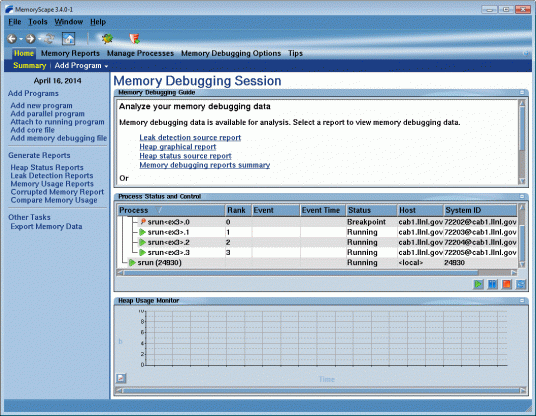Click the guide panel scroll-down arrow
Image resolution: width=536 pixels, height=416 pixels.
tap(522, 181)
